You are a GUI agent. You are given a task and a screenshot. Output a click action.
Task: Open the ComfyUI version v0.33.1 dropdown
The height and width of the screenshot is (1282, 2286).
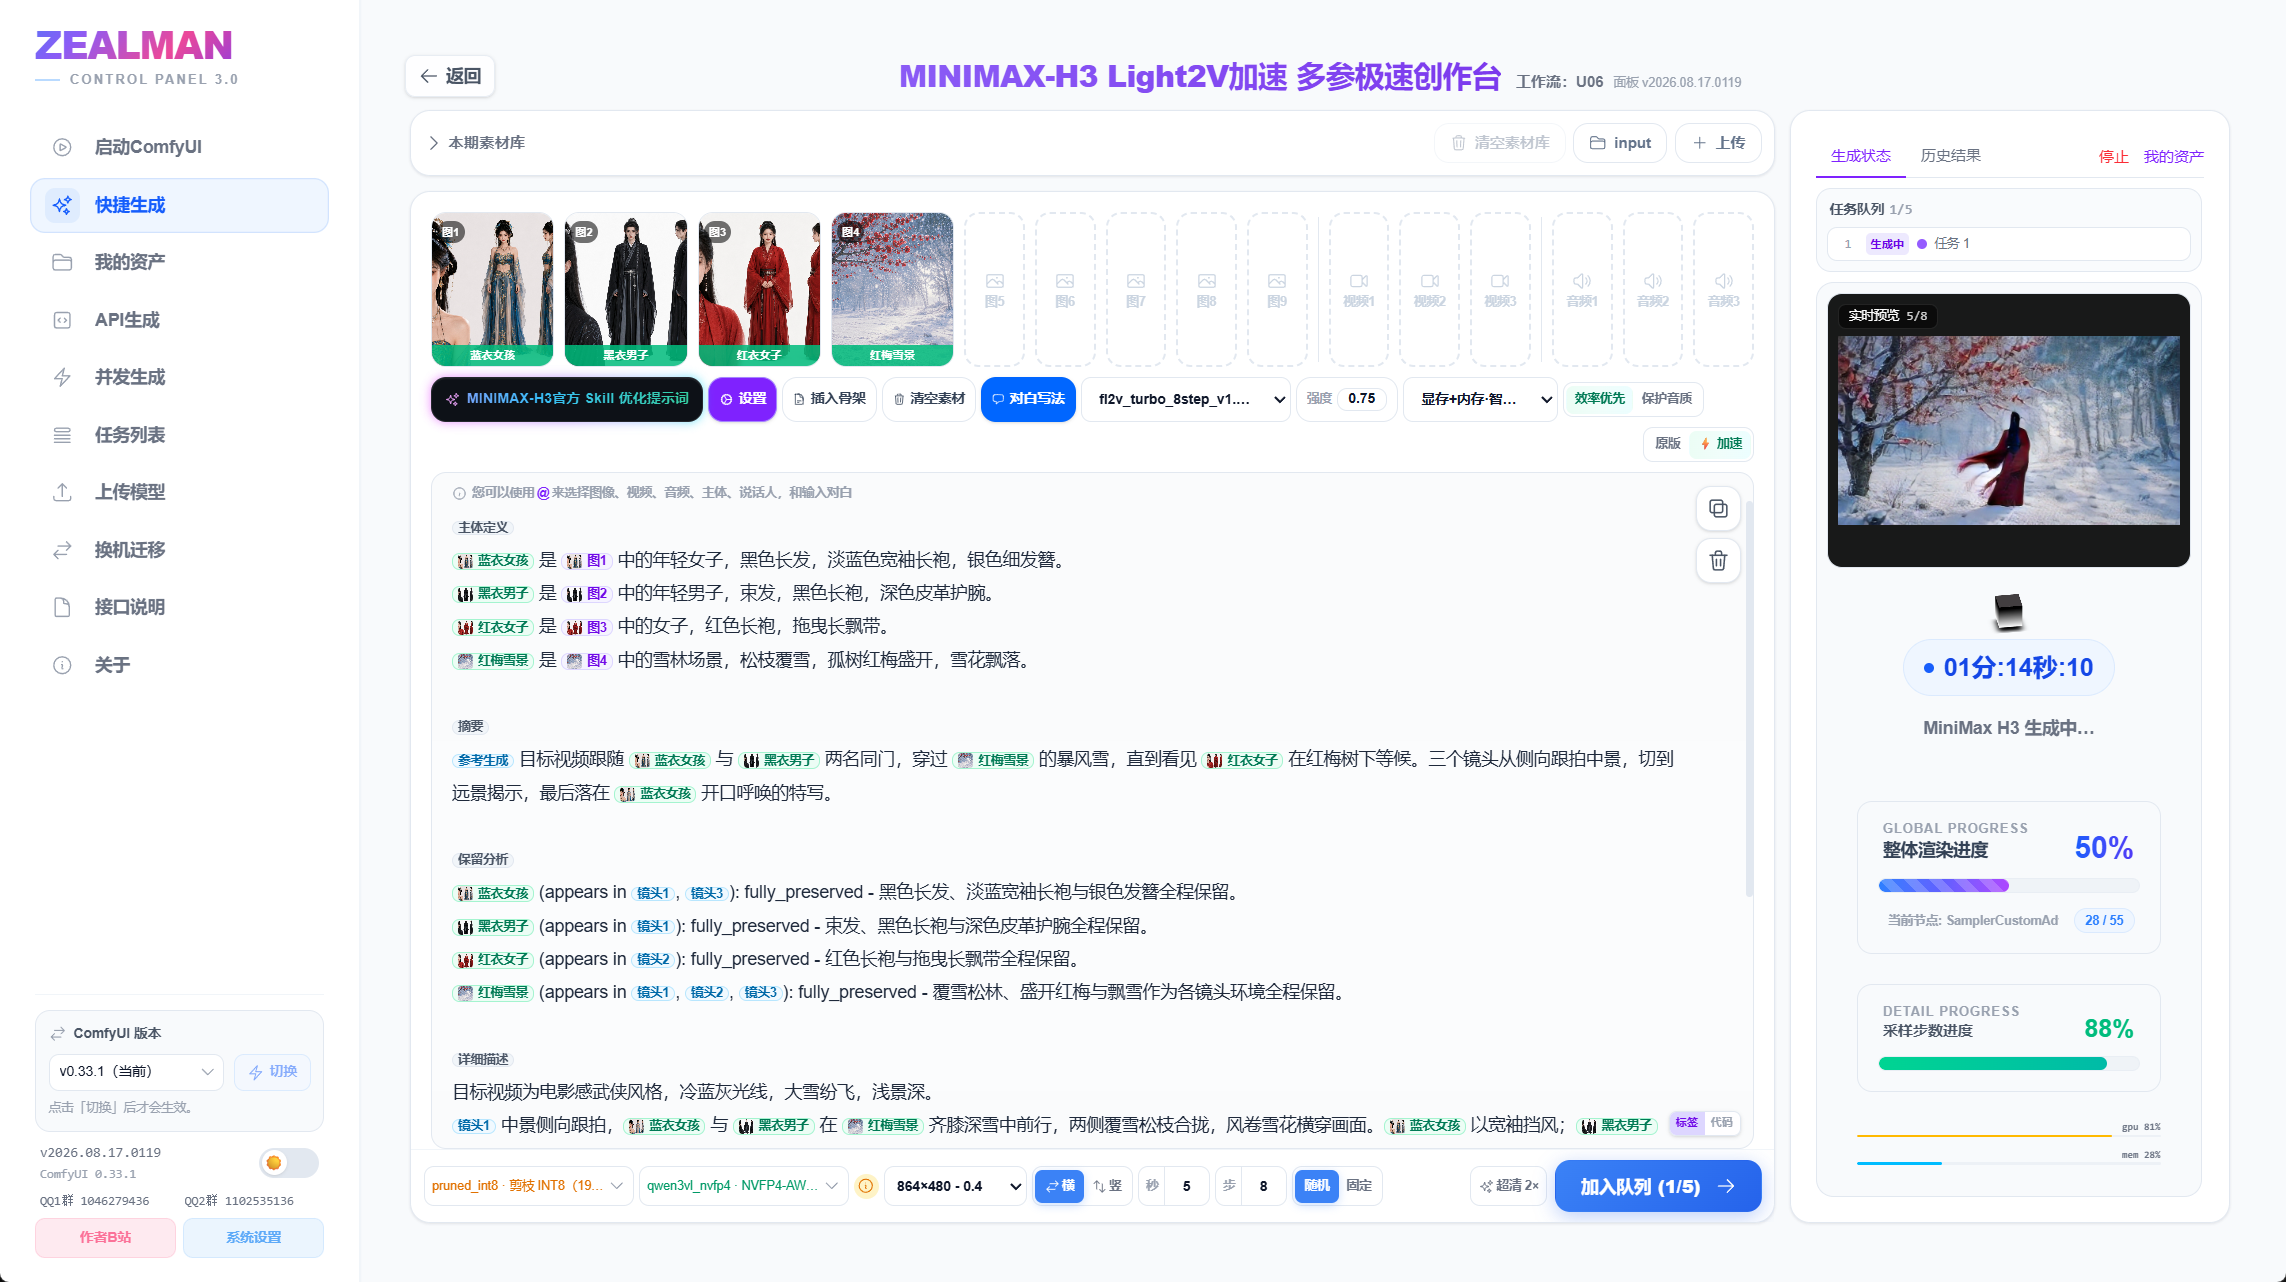tap(137, 1072)
